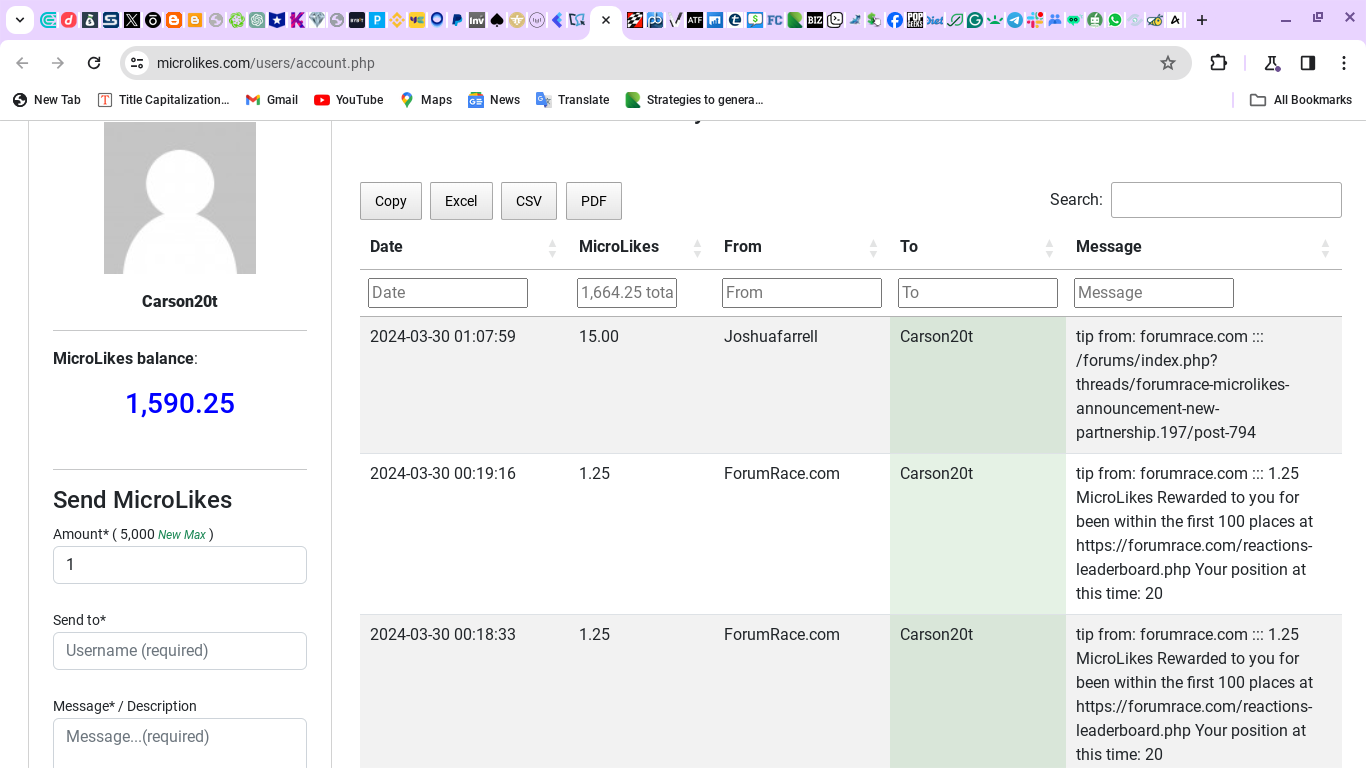Screen dimensions: 1366x768
Task: Open the News bookmark
Action: click(494, 100)
